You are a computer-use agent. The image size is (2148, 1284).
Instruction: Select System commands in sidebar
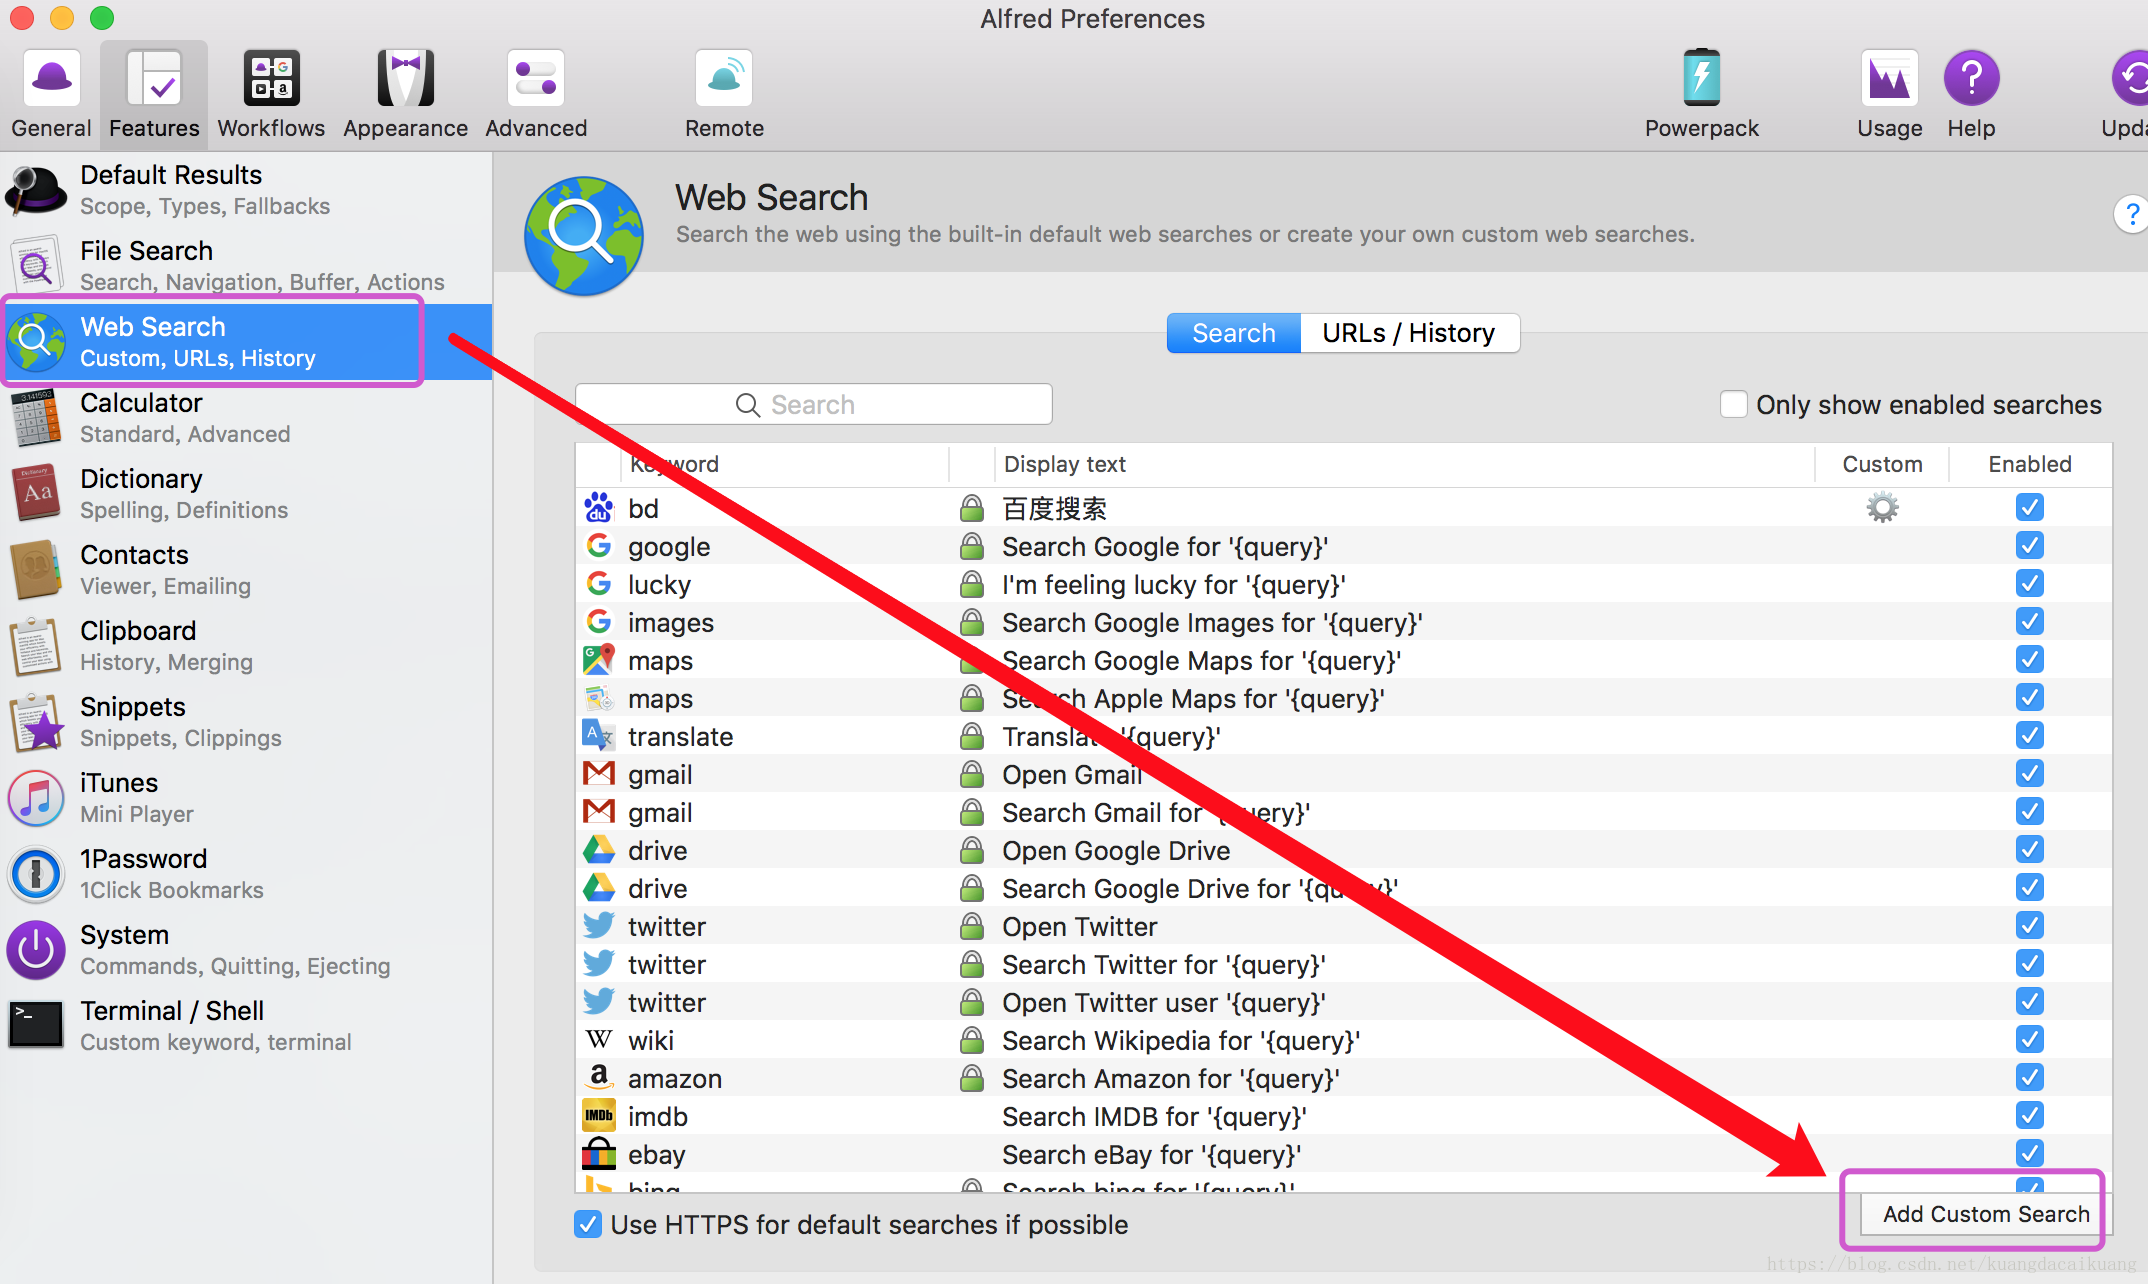pyautogui.click(x=246, y=950)
